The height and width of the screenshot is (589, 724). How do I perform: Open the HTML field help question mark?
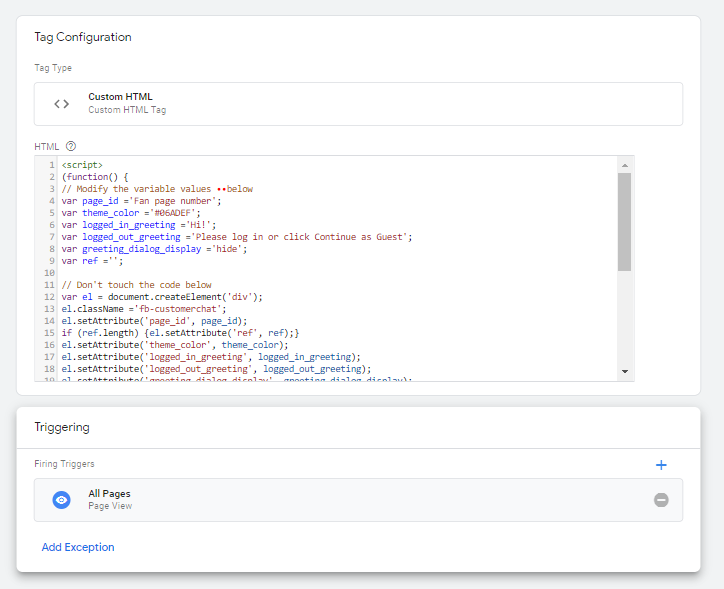click(x=71, y=146)
